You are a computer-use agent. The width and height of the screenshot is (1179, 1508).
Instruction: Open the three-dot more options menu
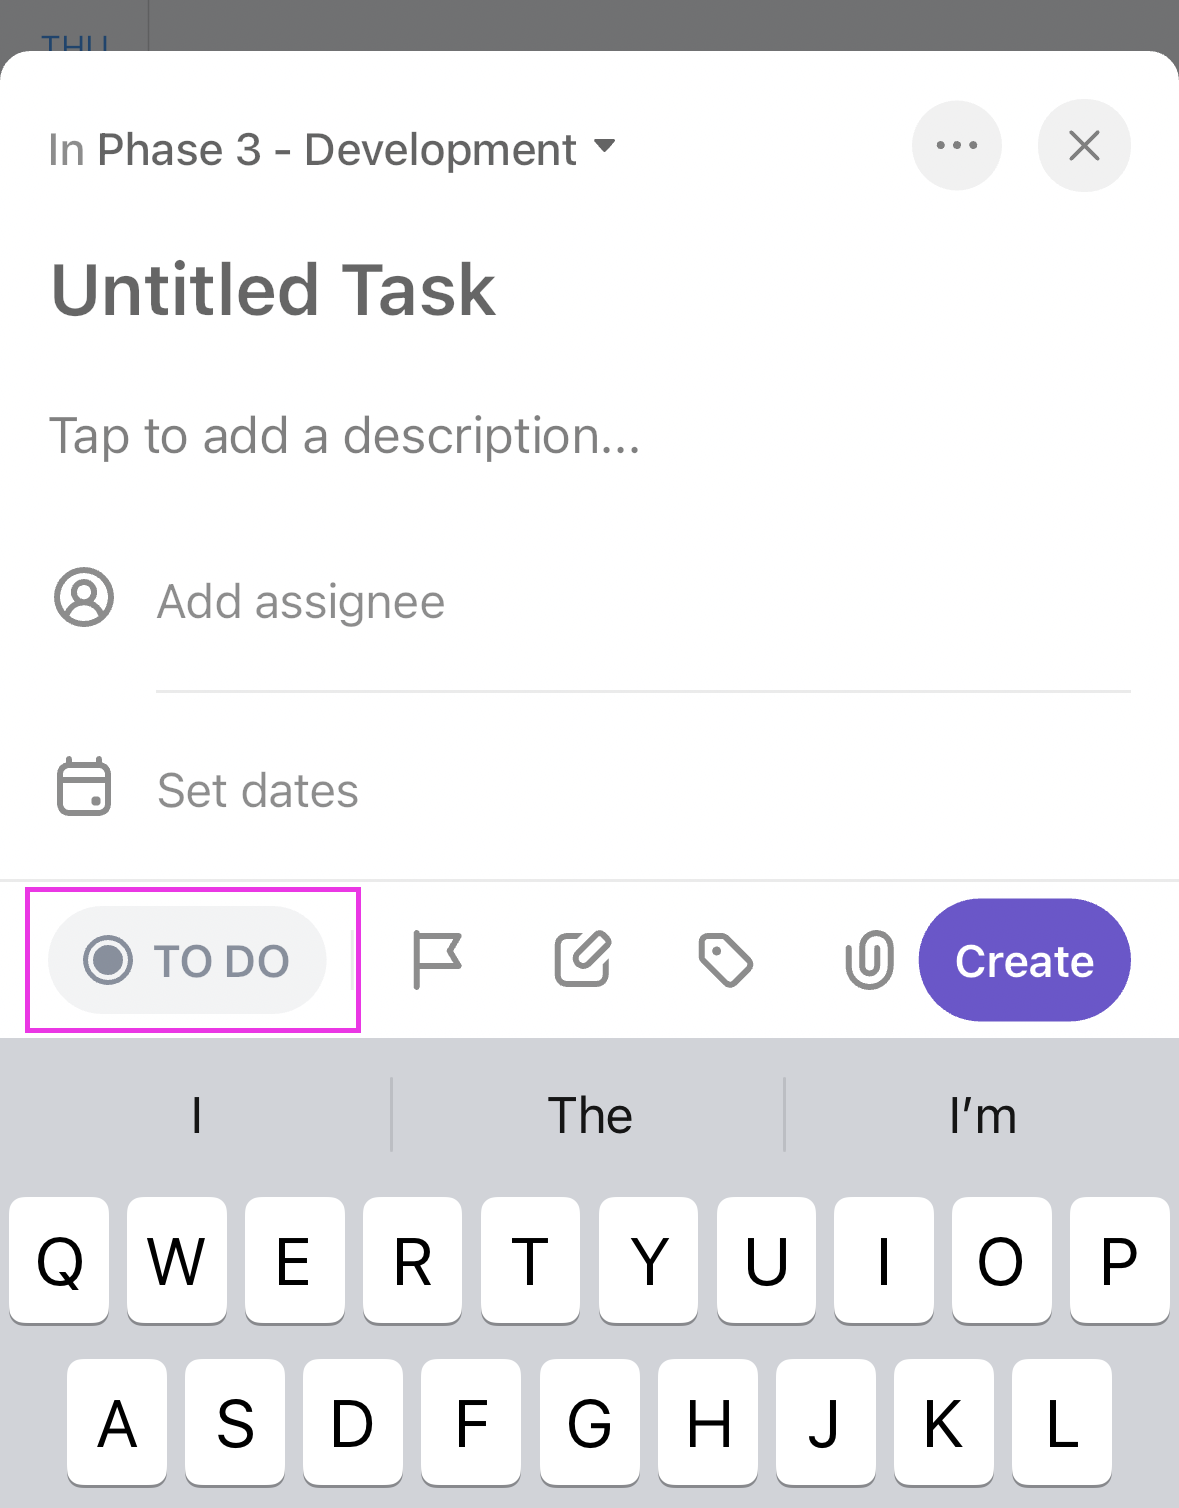pos(957,146)
